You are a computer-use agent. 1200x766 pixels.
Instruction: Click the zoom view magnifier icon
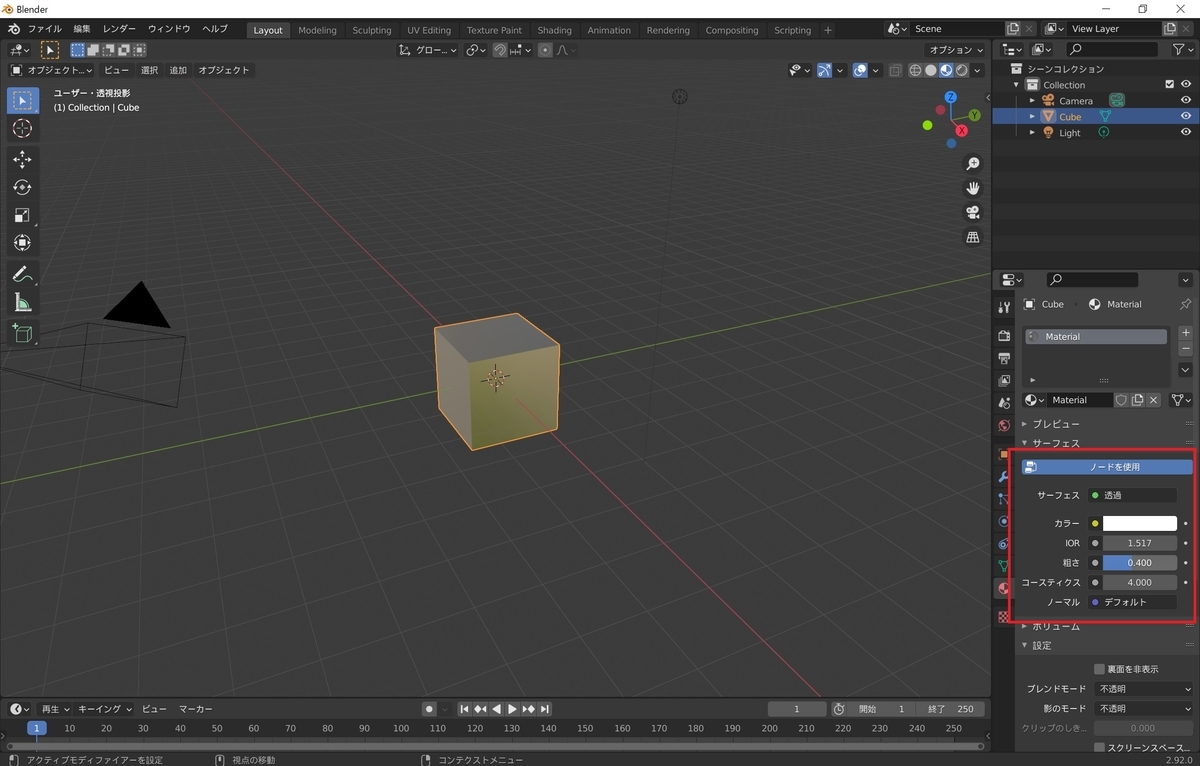point(972,164)
